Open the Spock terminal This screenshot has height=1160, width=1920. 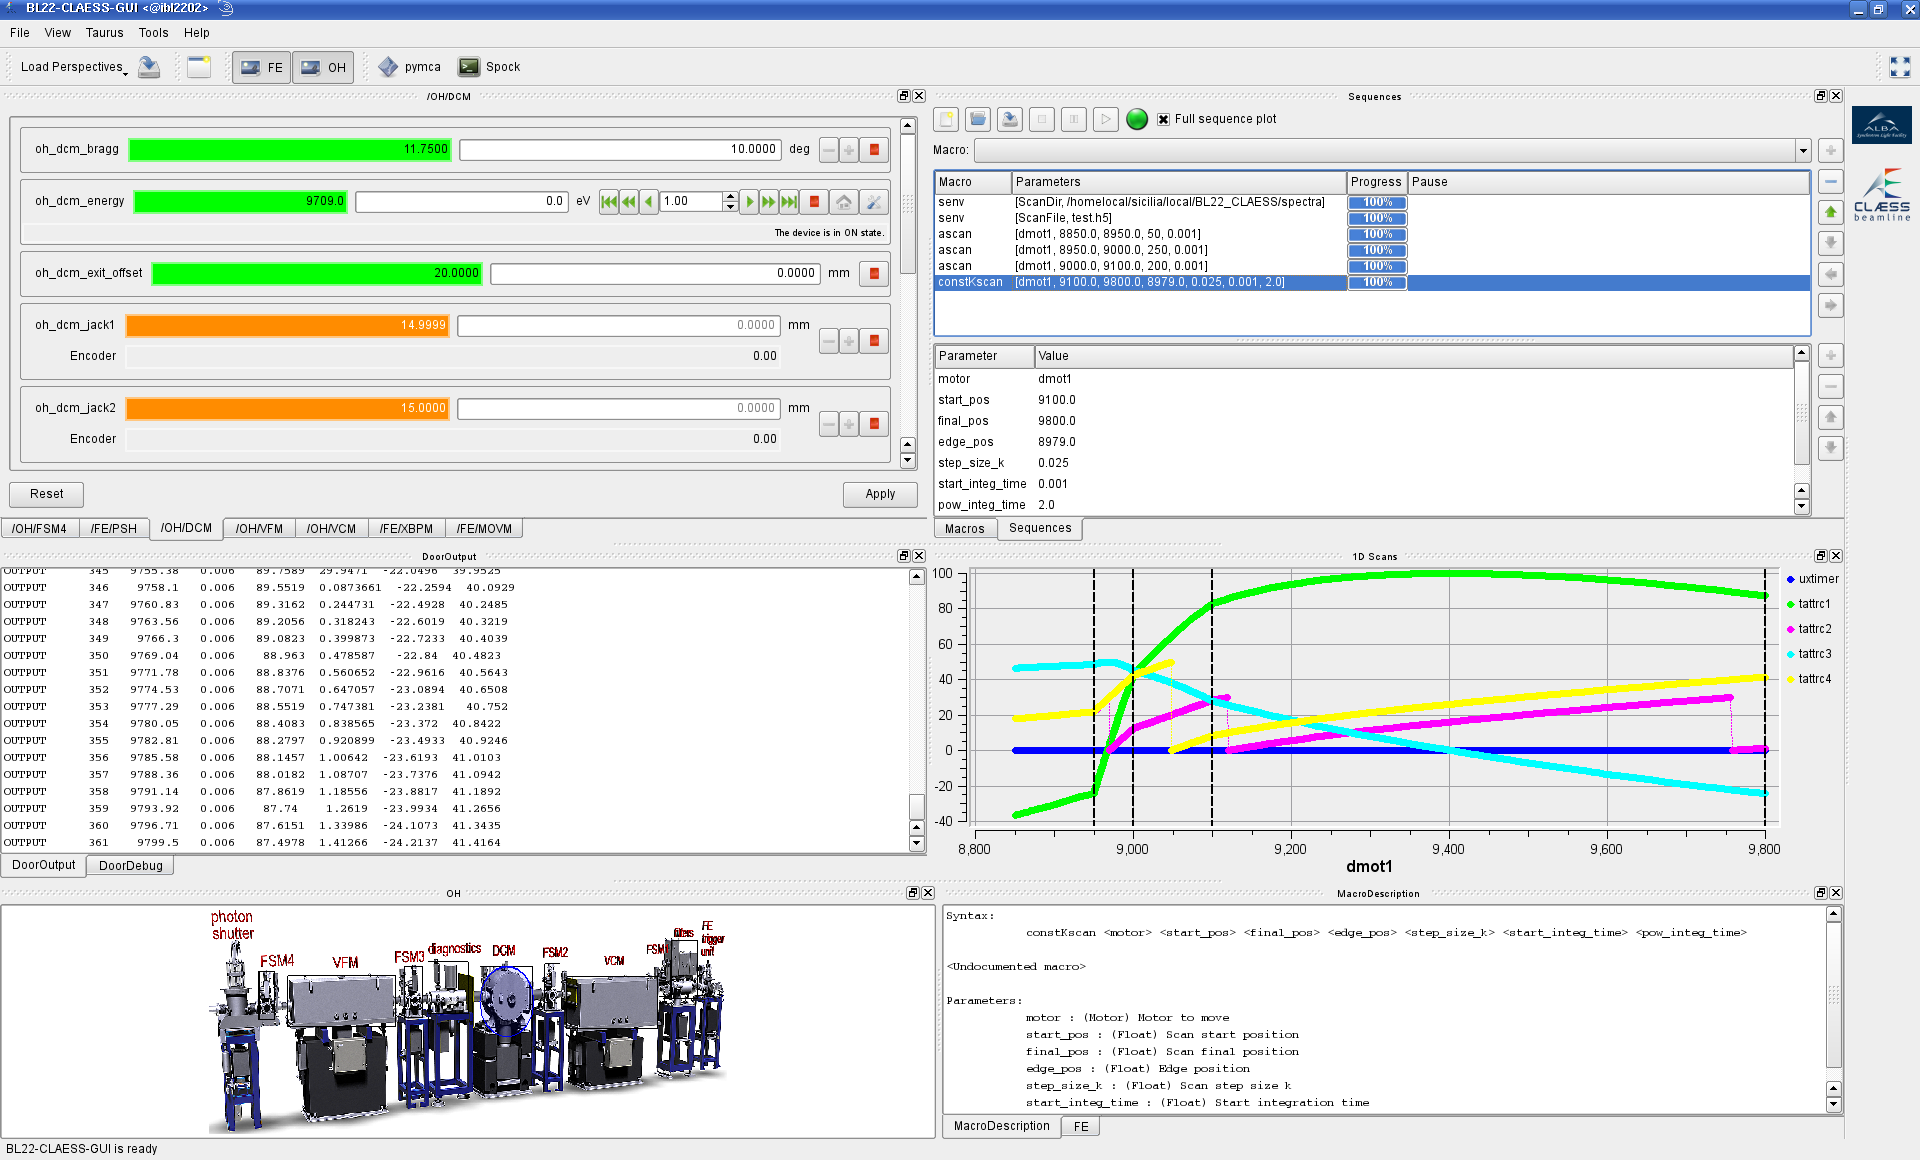489,67
